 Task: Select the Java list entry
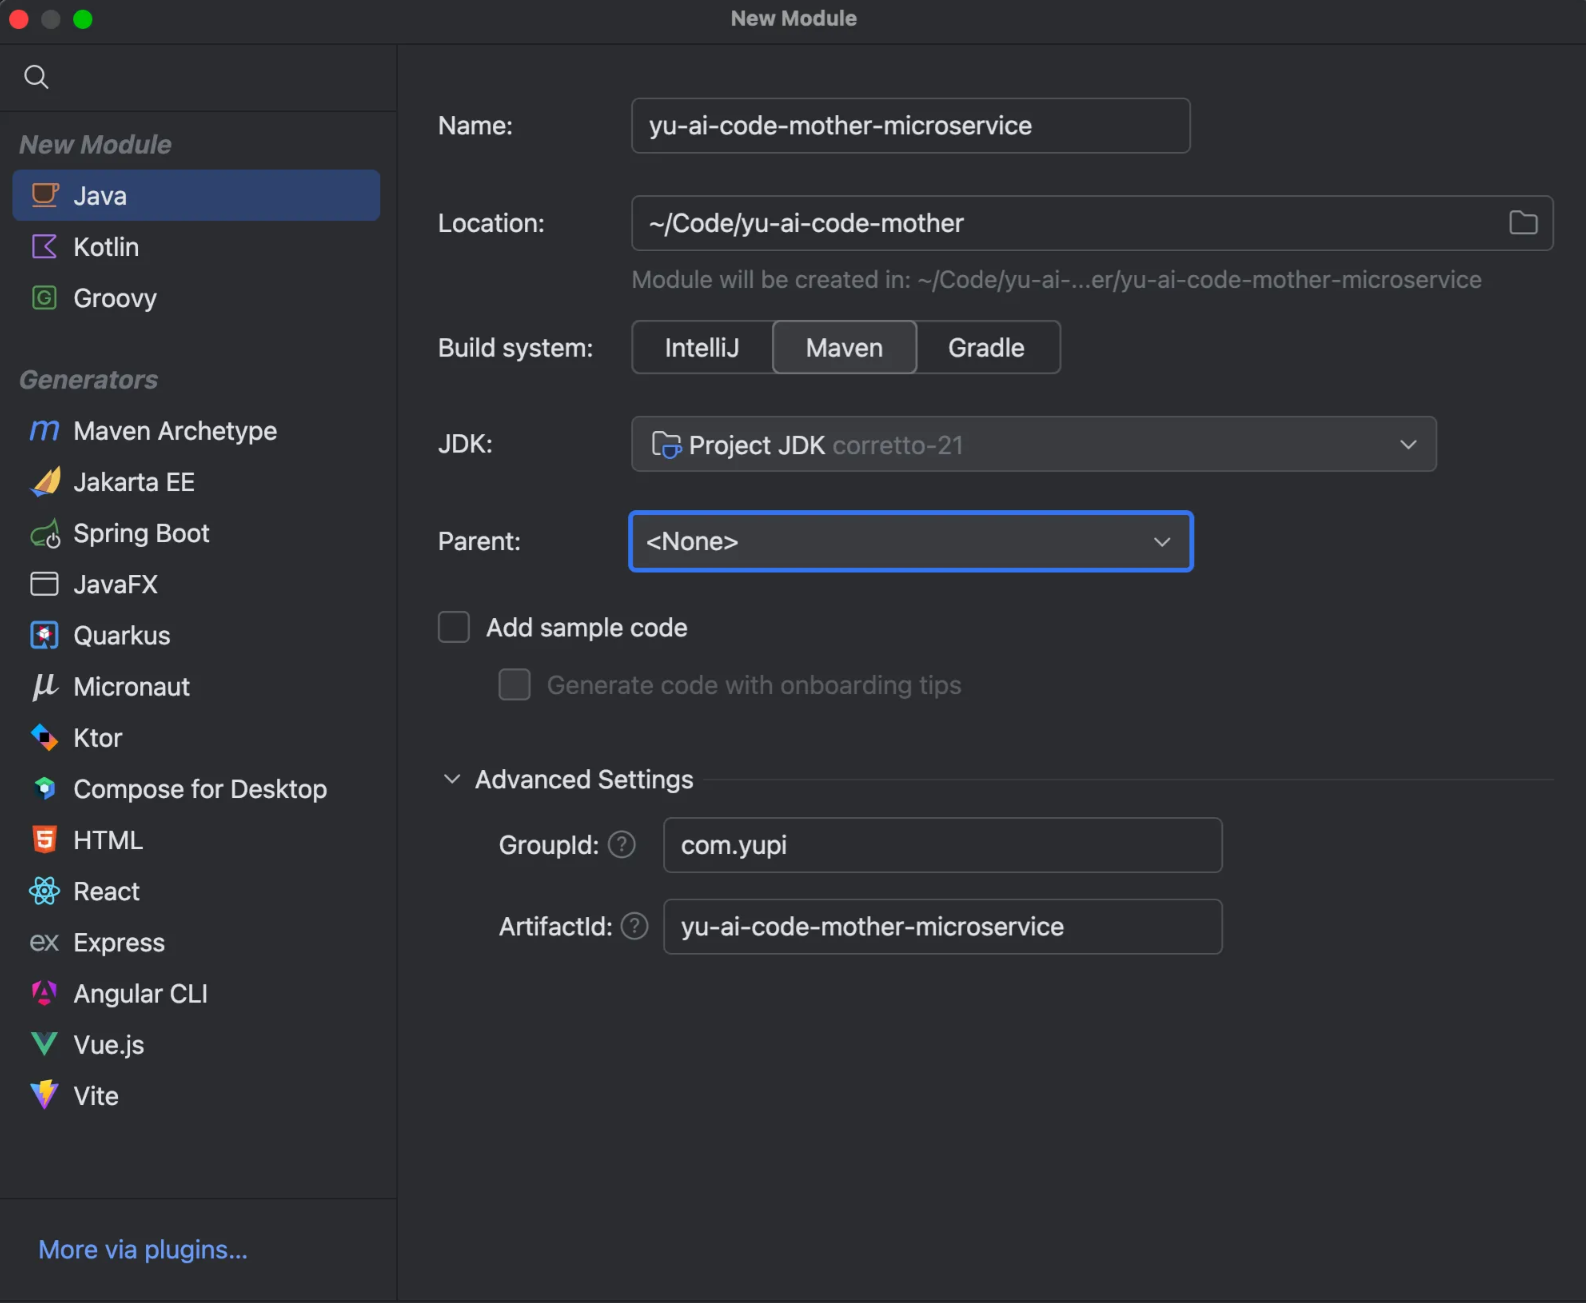tap(196, 195)
